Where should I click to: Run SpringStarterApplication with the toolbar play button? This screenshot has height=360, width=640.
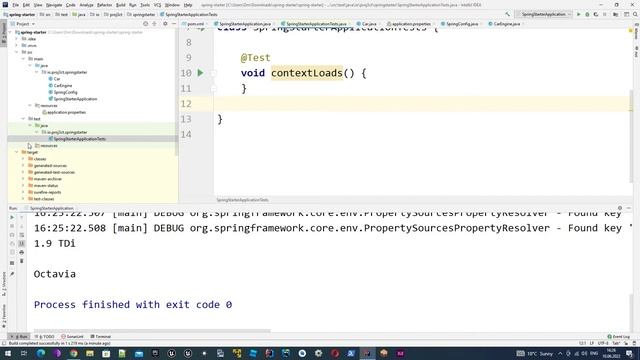tap(578, 14)
